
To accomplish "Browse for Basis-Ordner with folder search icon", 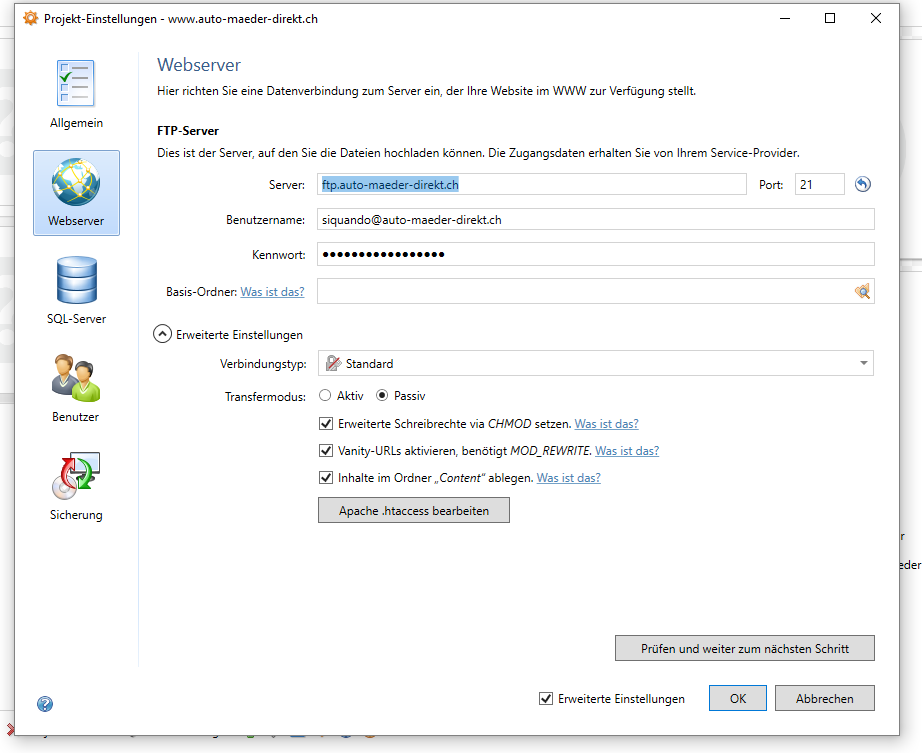I will pyautogui.click(x=862, y=292).
